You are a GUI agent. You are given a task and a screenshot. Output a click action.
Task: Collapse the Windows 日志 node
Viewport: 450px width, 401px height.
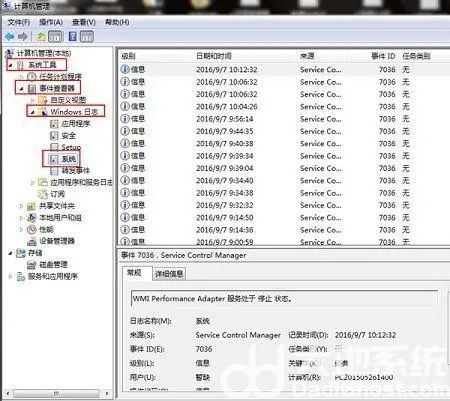(32, 112)
